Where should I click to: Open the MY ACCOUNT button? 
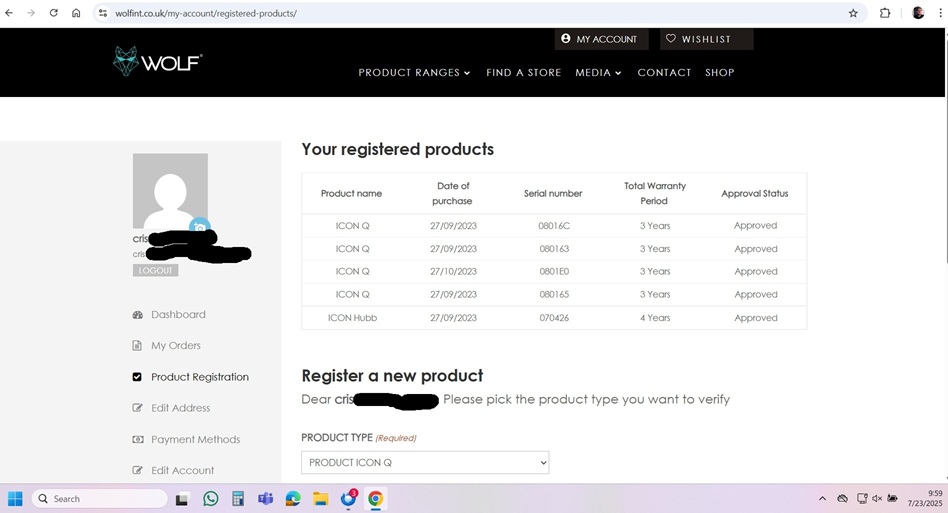(602, 39)
